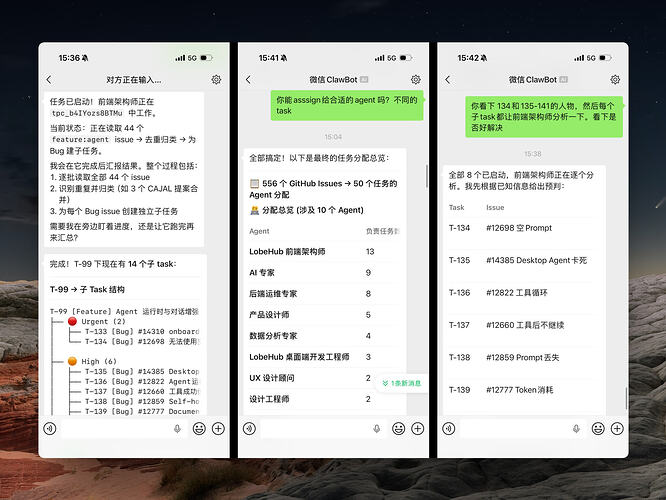Open emoji picker in 15:41 phone
The image size is (666, 500).
[398, 429]
